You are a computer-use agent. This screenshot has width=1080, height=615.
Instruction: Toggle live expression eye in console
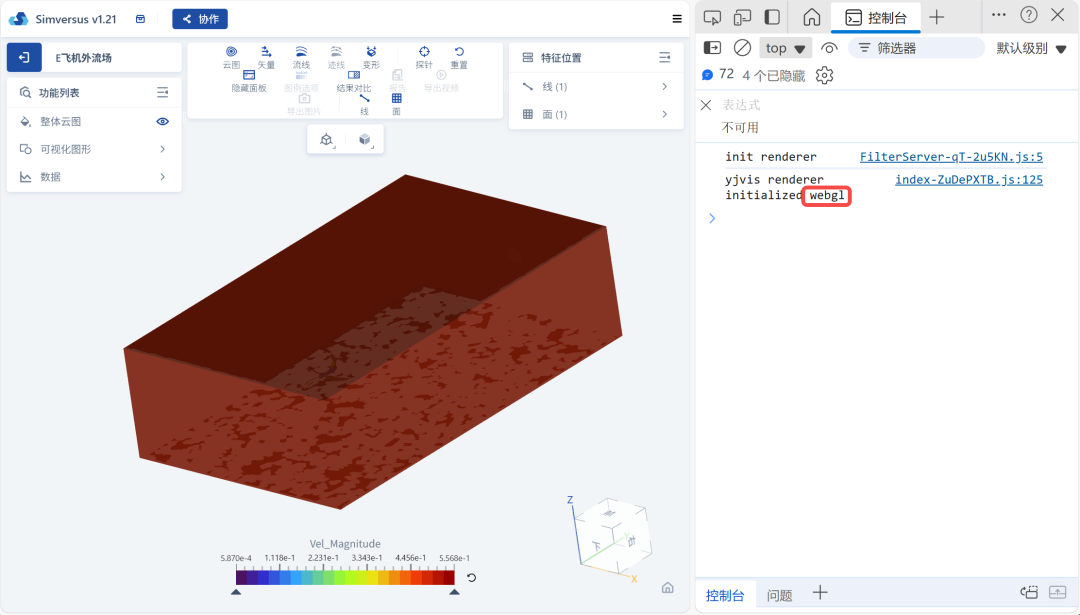point(829,48)
